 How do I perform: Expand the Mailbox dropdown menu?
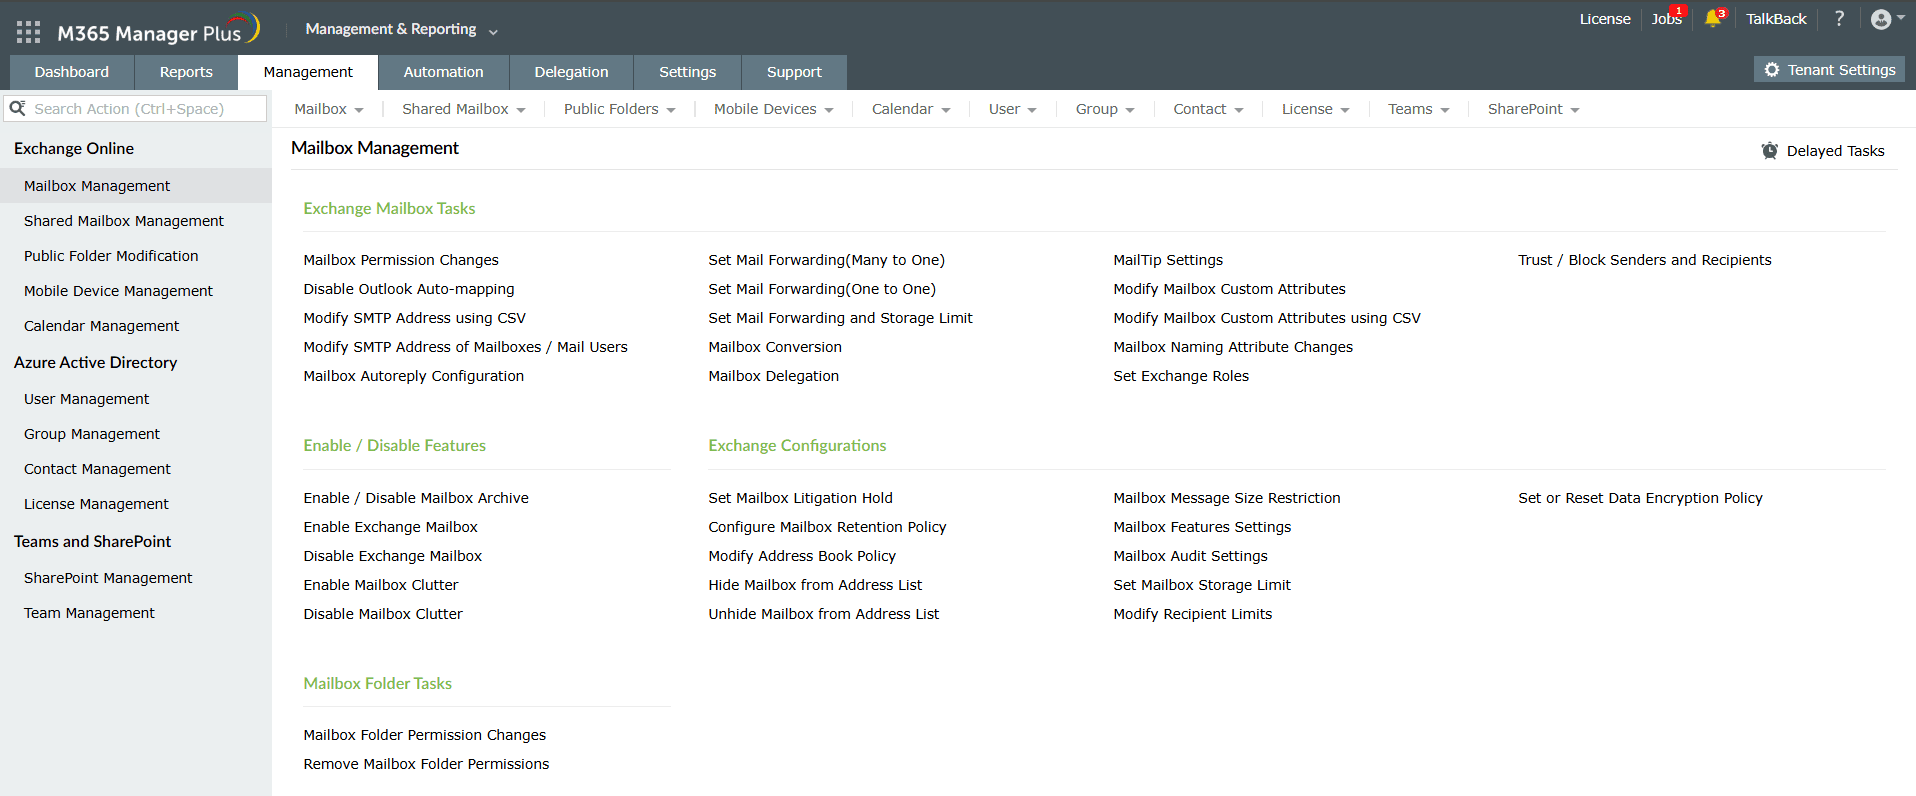[329, 109]
